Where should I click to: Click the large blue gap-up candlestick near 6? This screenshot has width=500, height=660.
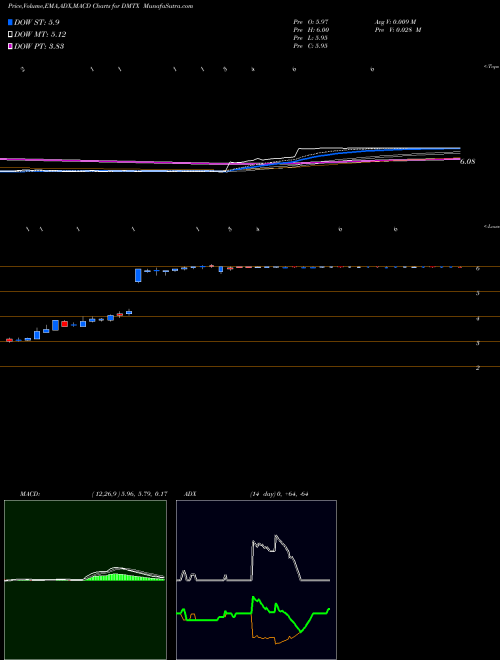point(138,275)
